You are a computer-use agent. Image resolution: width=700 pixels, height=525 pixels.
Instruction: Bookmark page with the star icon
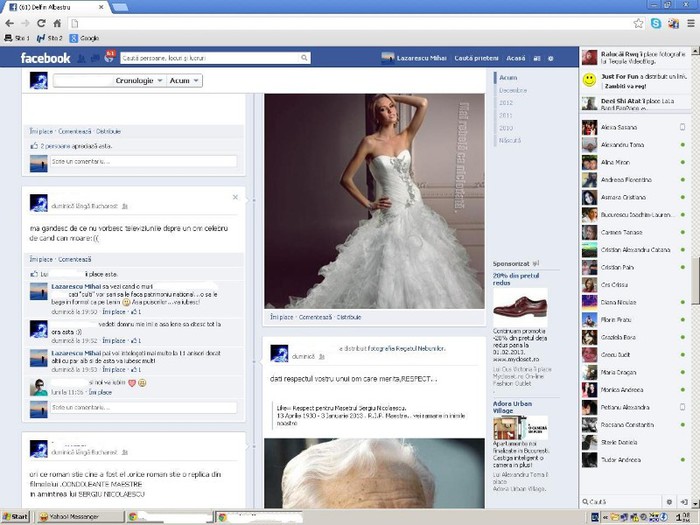(x=638, y=22)
